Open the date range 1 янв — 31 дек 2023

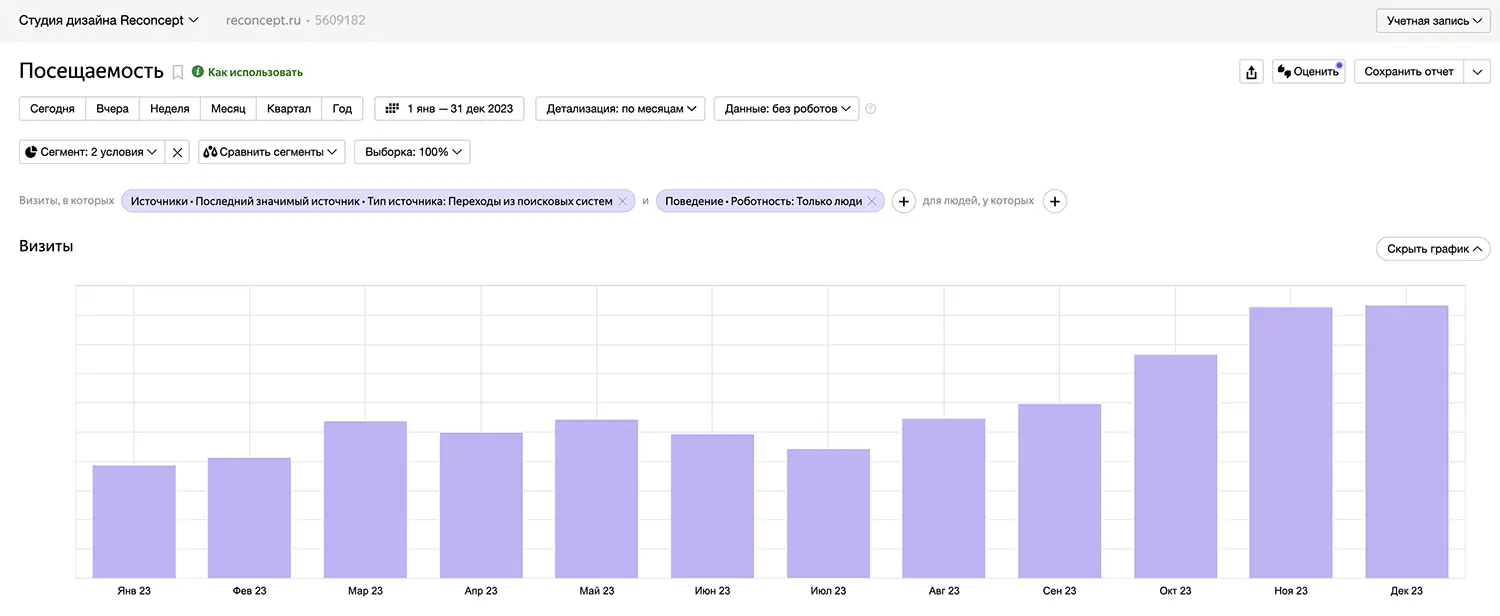(x=449, y=109)
